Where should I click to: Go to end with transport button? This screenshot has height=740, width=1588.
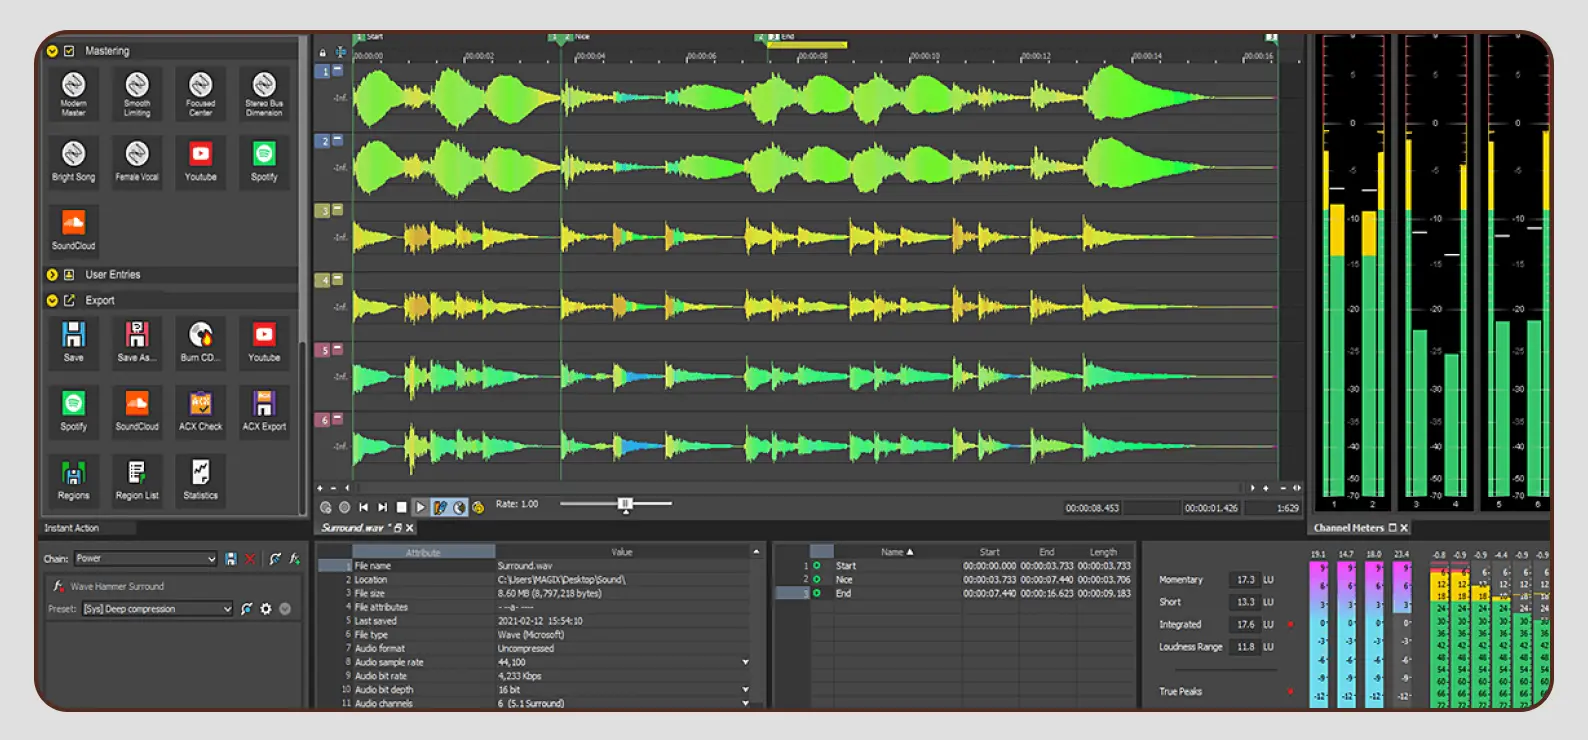point(382,508)
